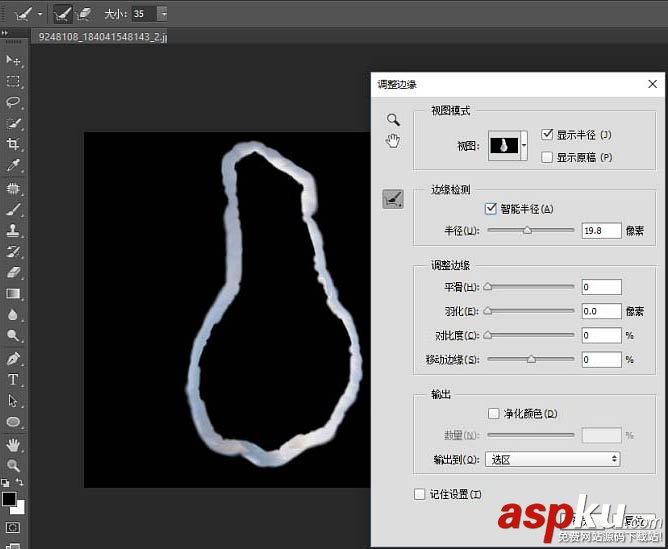The image size is (668, 549).
Task: Click the 视图模式 group label
Action: click(451, 111)
